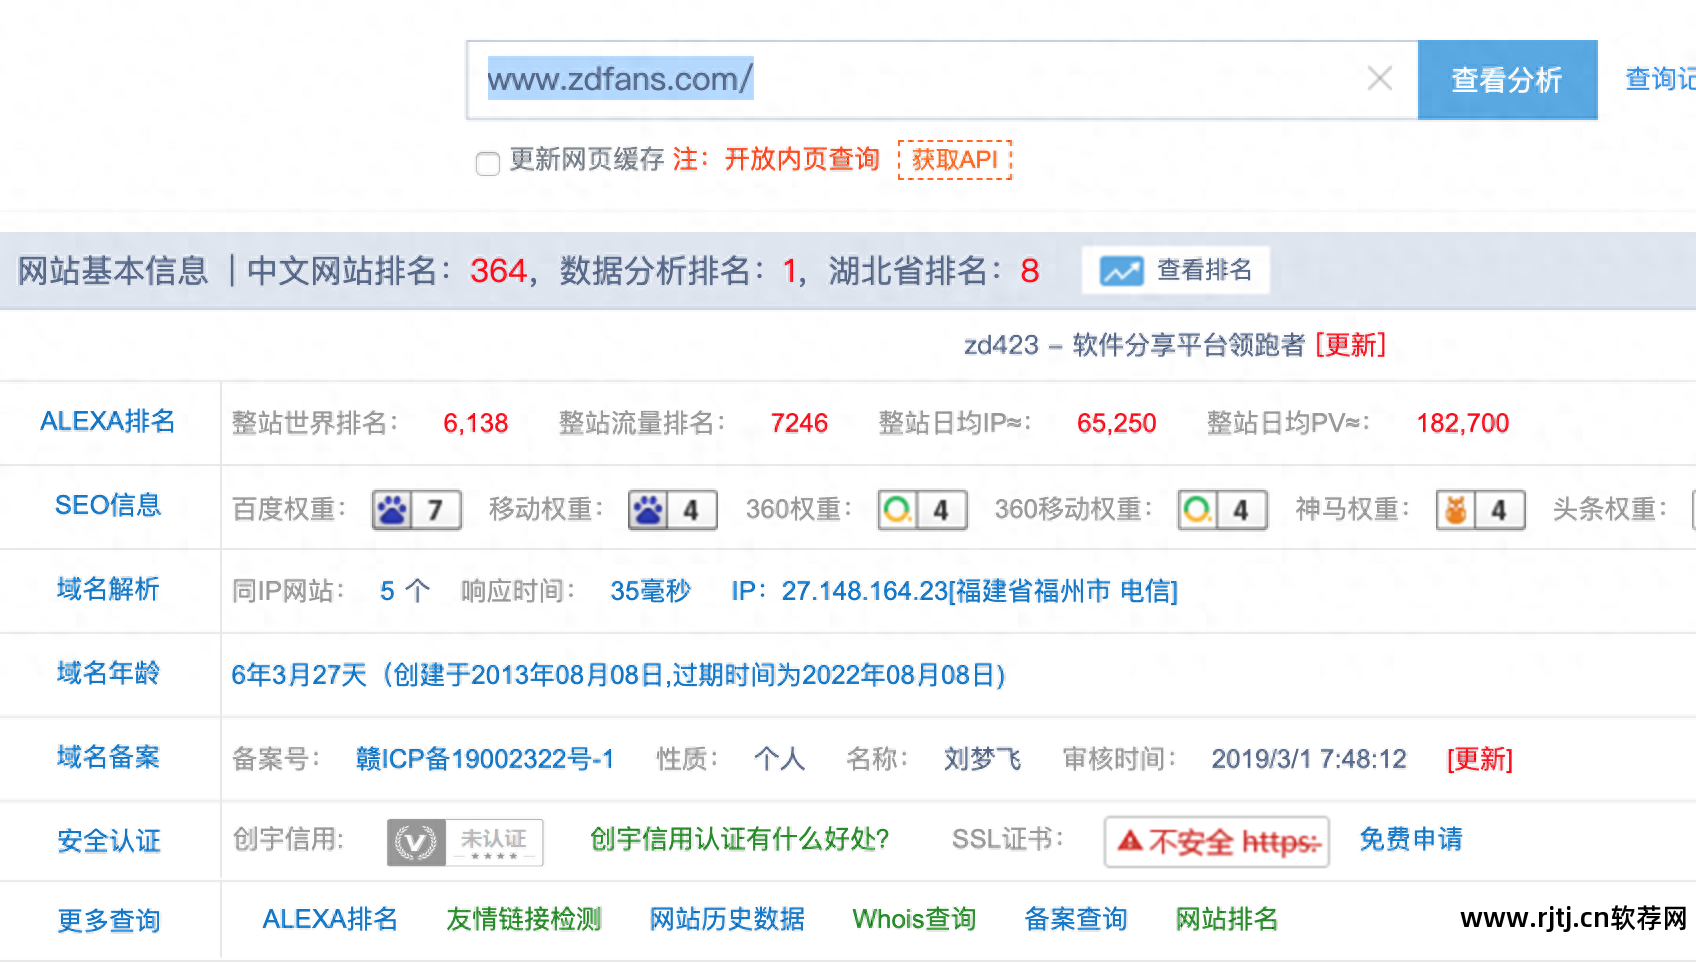
Task: Clear the search box using the X icon
Action: [1379, 78]
